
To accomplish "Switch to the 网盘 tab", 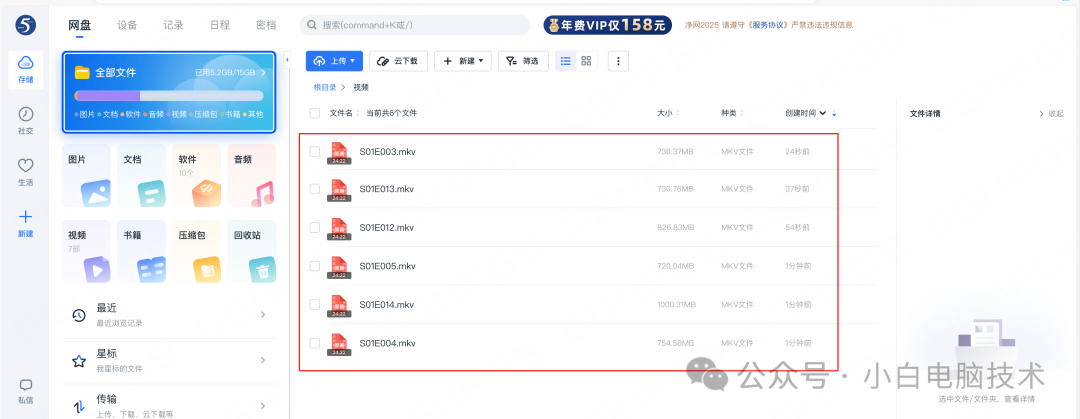I will coord(80,25).
